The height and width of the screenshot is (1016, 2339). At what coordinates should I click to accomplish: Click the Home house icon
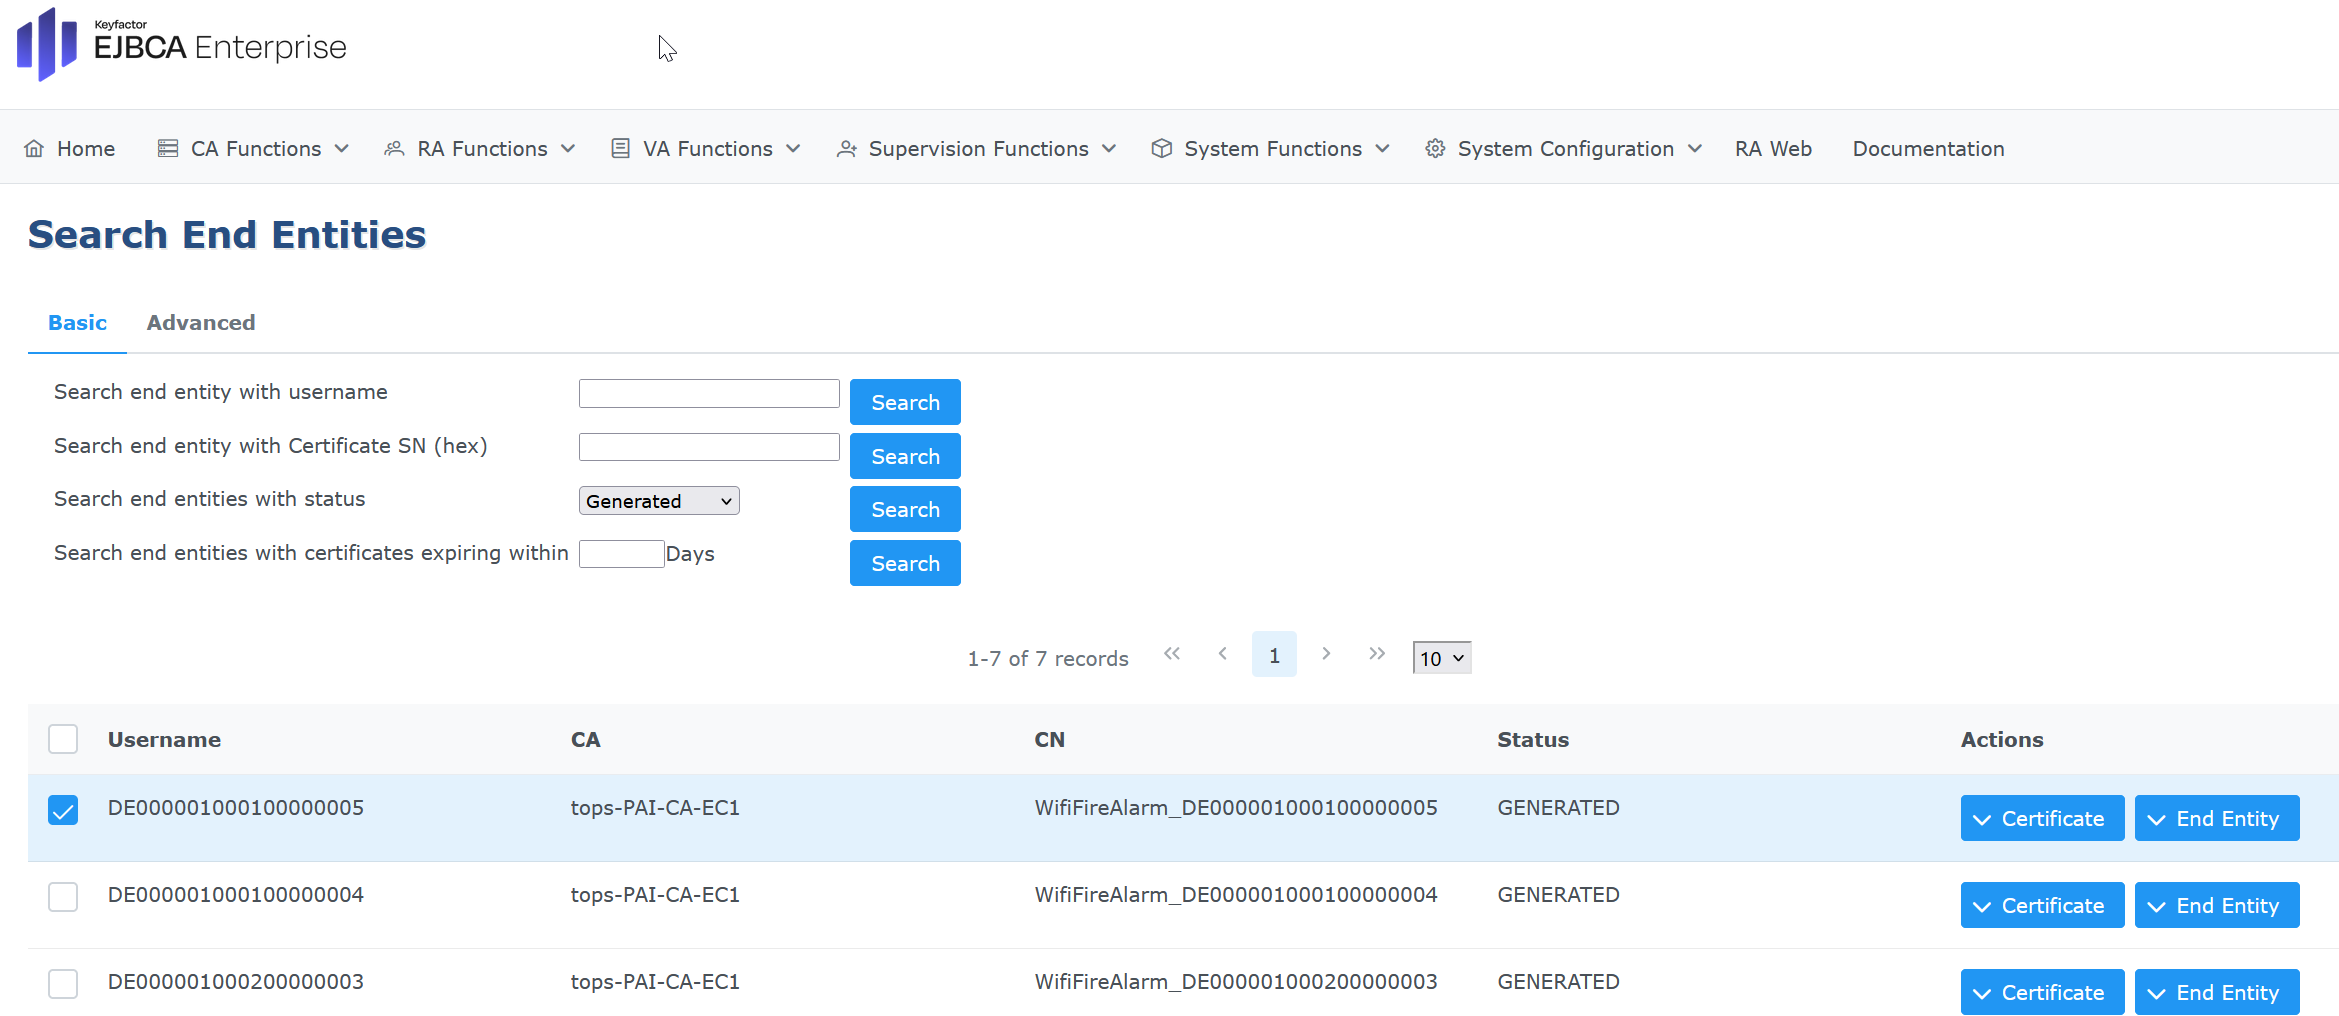34,149
